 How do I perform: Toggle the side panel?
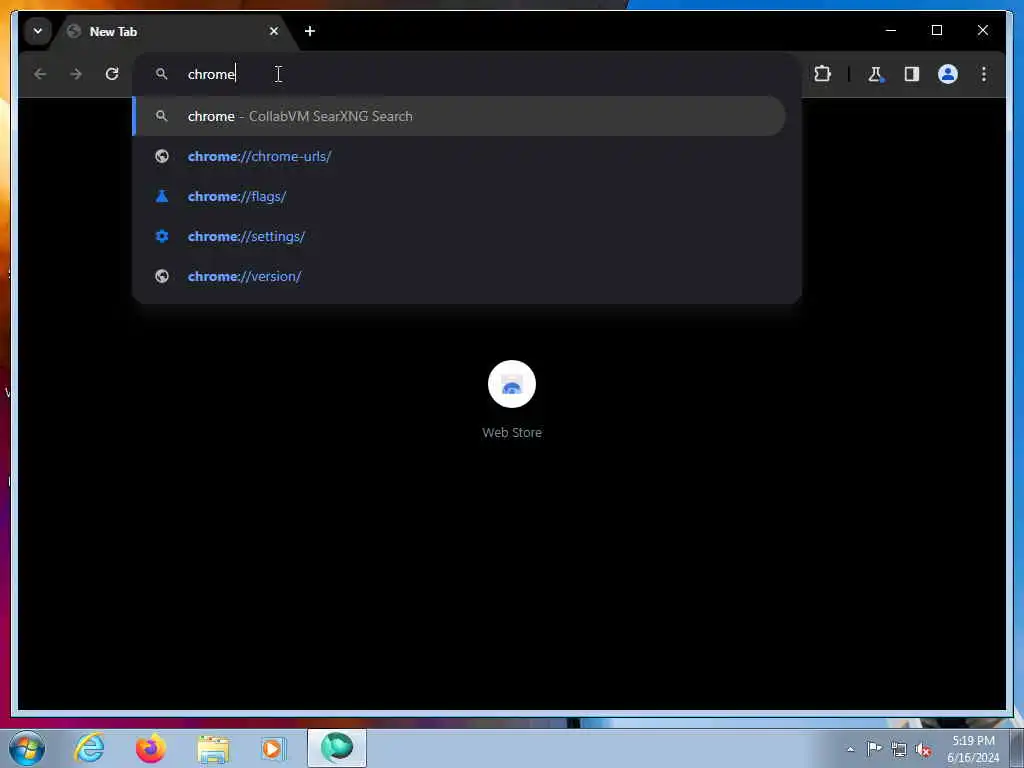coord(912,74)
